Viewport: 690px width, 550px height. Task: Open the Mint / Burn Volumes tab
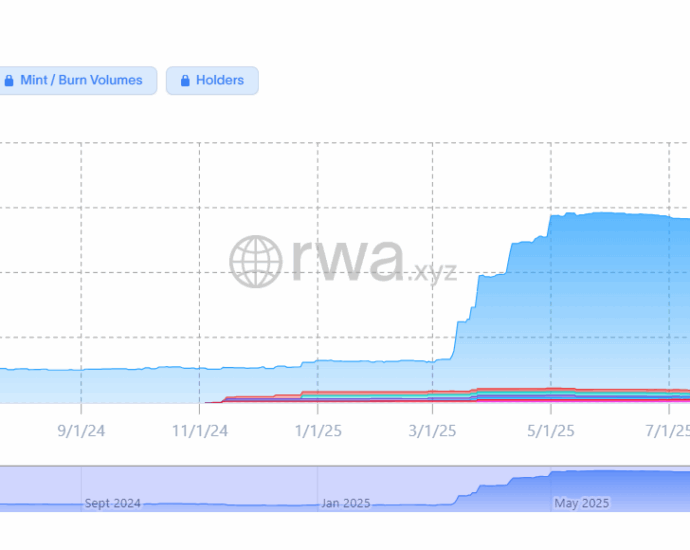[x=77, y=81]
